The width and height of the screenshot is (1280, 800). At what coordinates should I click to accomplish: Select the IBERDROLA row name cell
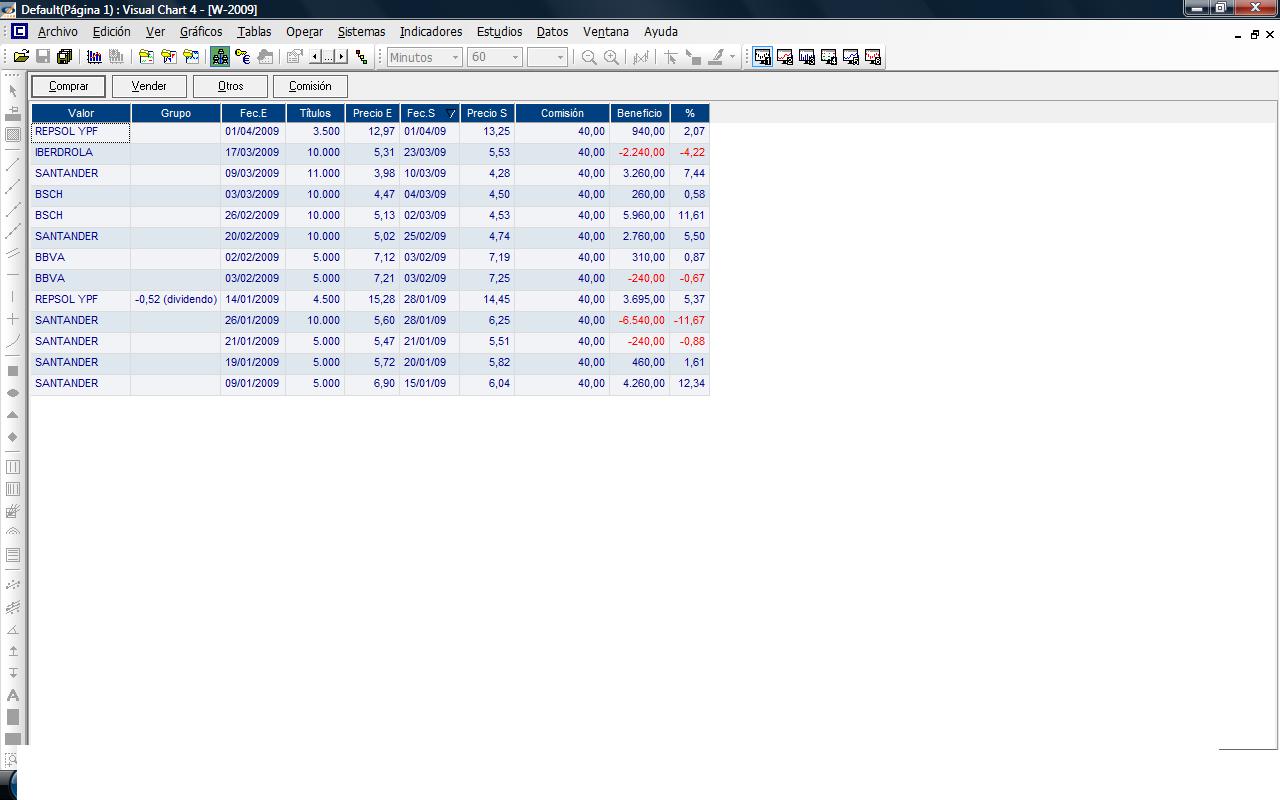click(81, 152)
